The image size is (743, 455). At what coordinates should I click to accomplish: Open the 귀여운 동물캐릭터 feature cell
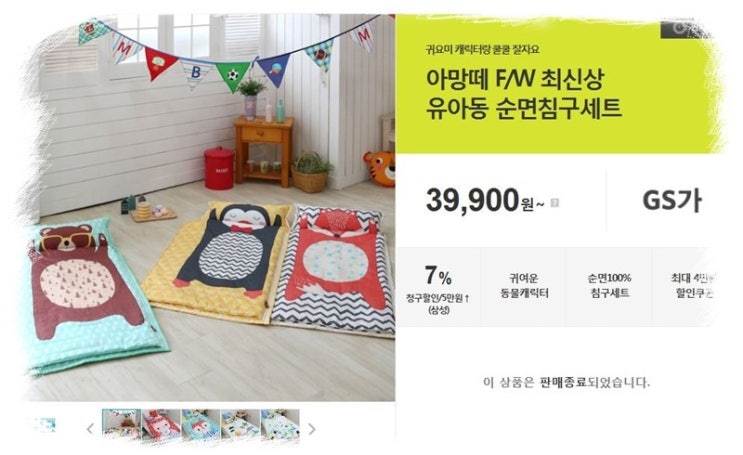coord(524,287)
